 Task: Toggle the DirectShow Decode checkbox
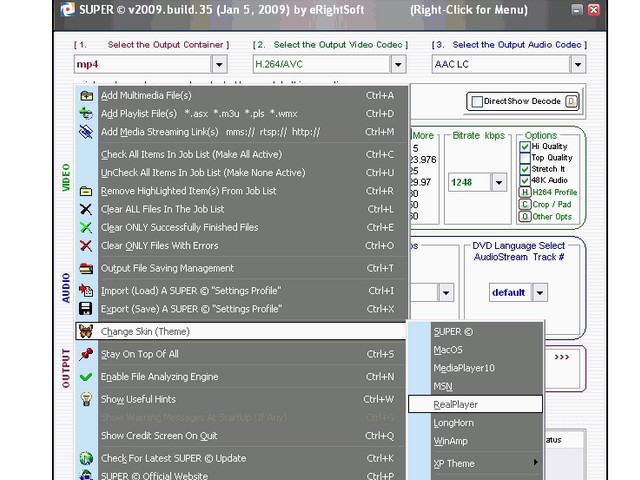coord(477,101)
